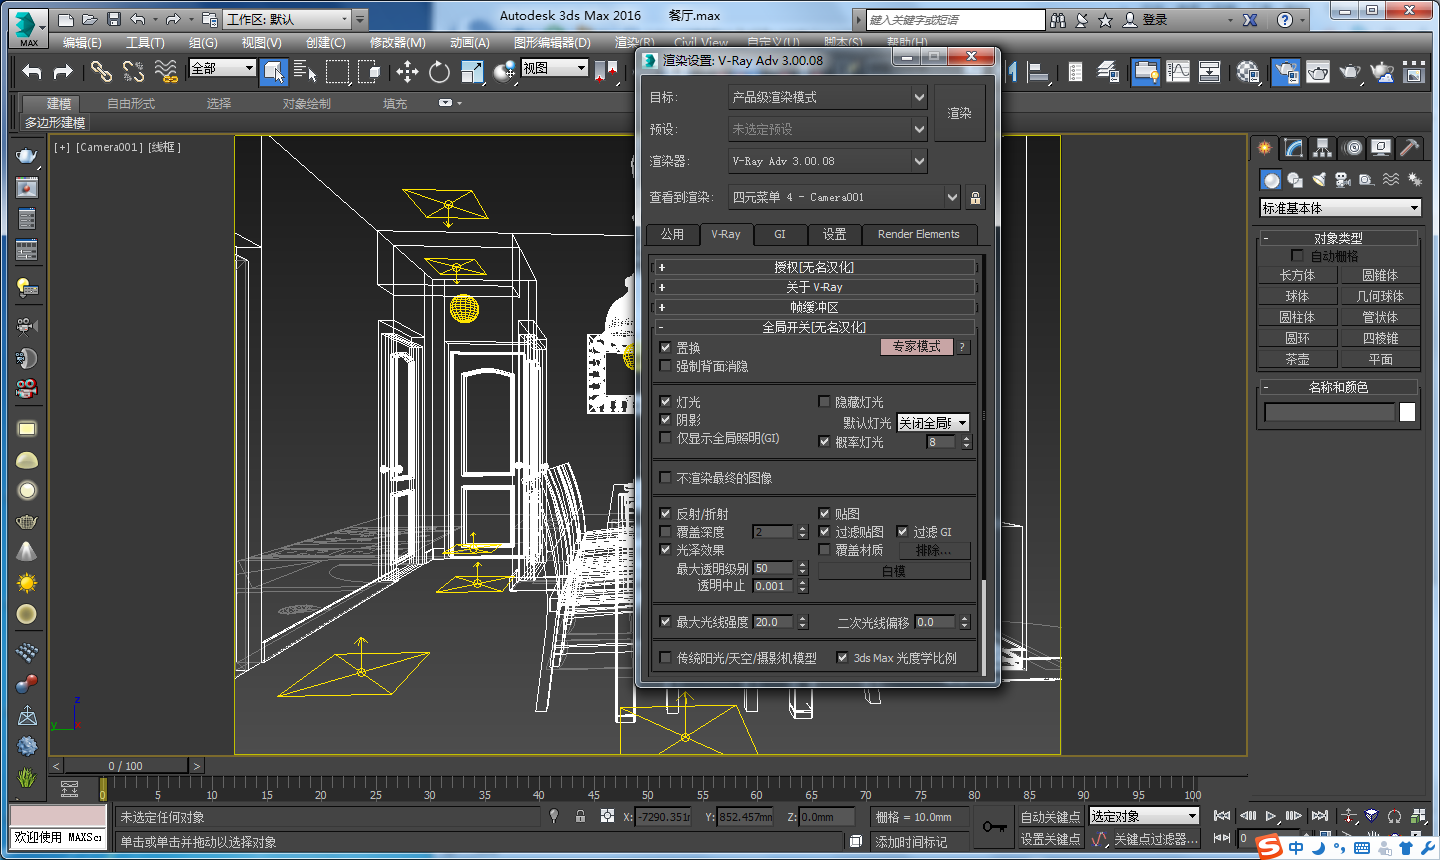Expand the 帧缓冲区 rollout
The image size is (1440, 860).
(814, 307)
